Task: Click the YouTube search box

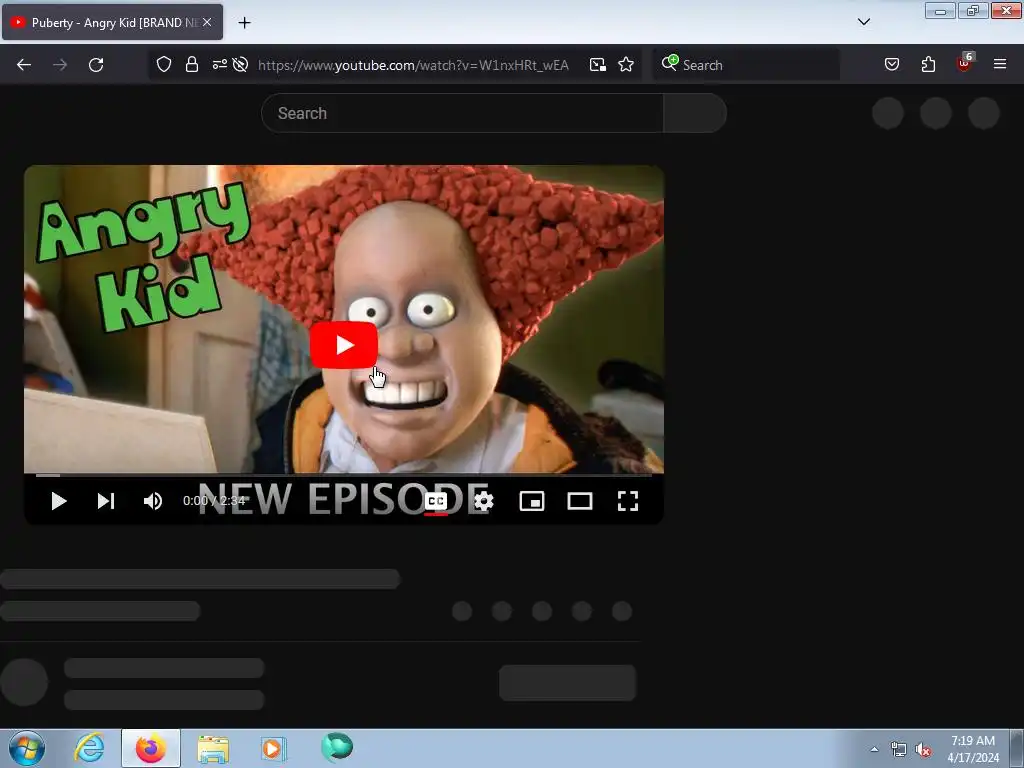Action: tap(462, 113)
